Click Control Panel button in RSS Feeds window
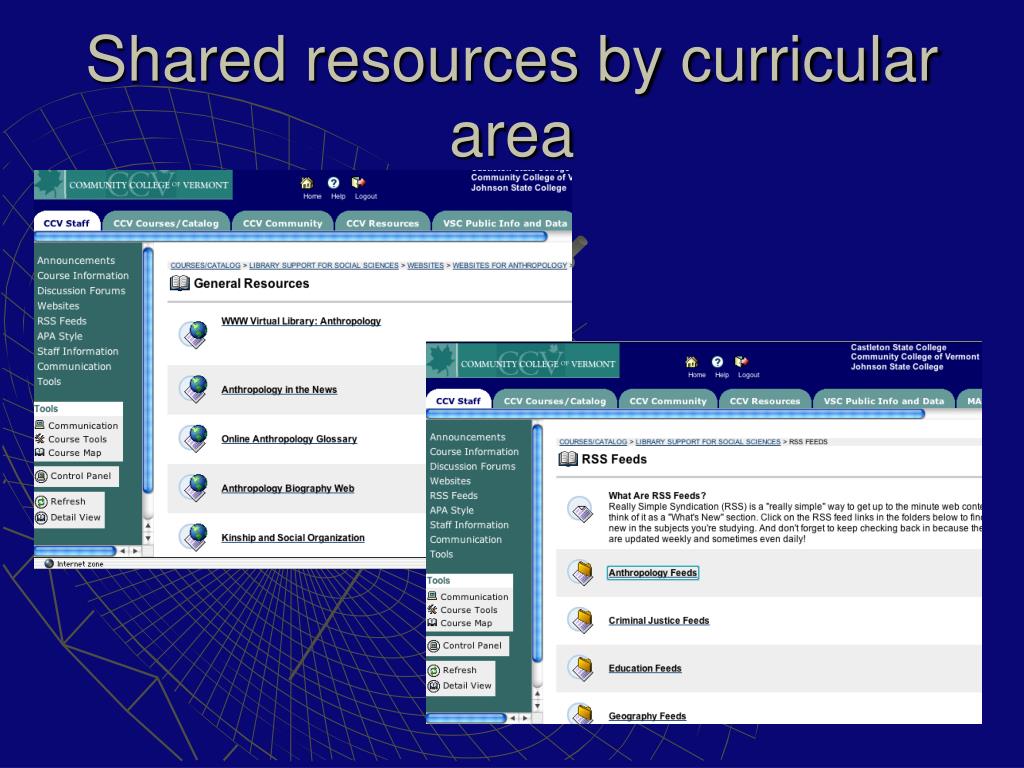The image size is (1024, 768). click(x=467, y=646)
